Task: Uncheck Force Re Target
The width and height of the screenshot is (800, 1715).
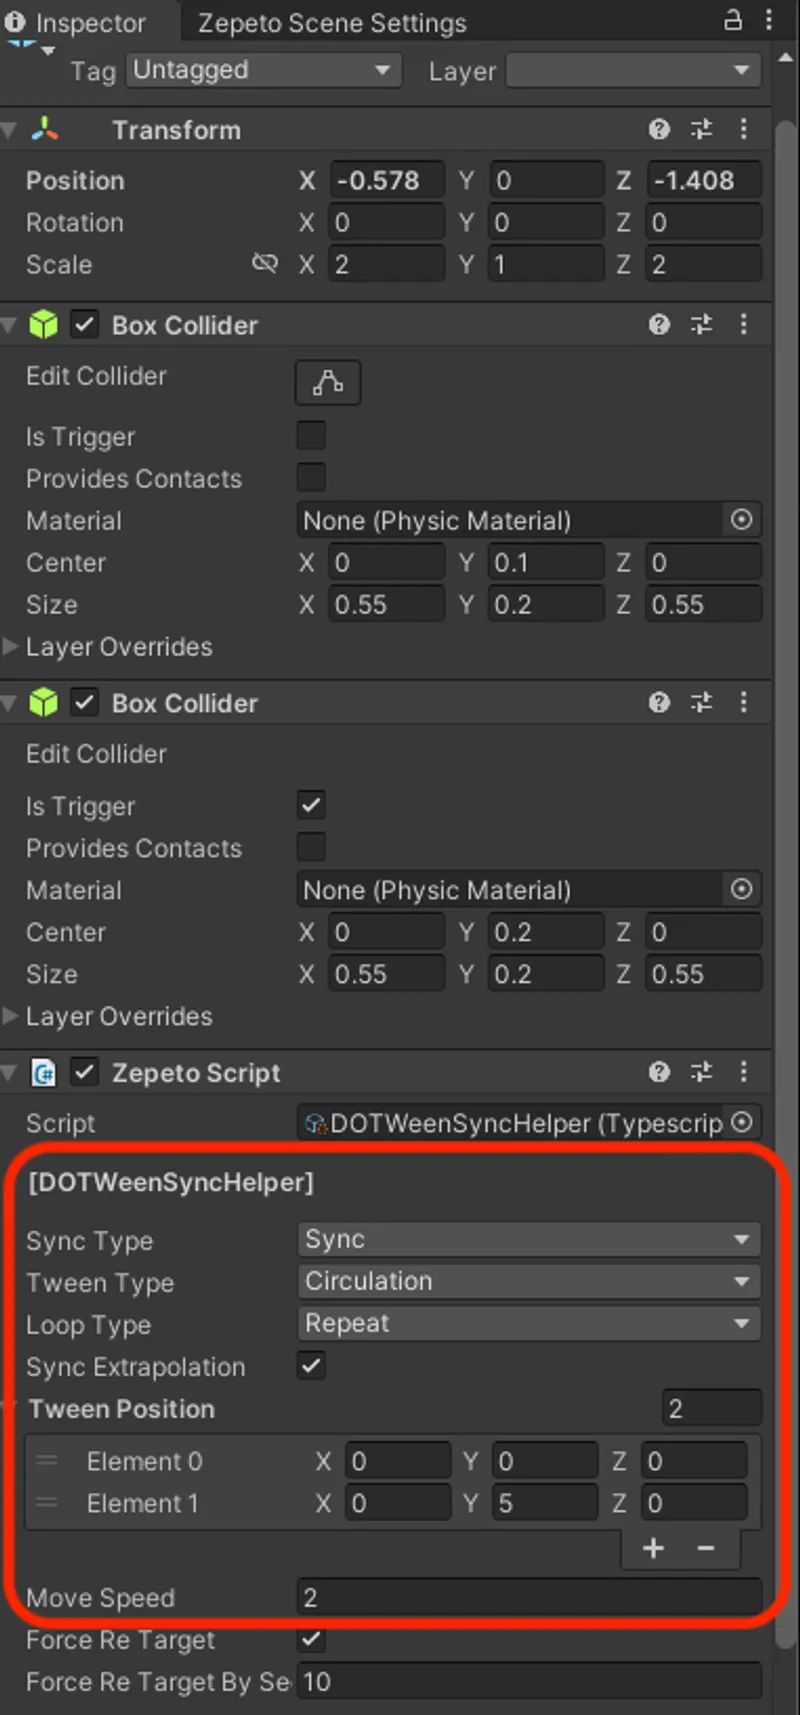Action: [x=311, y=1639]
